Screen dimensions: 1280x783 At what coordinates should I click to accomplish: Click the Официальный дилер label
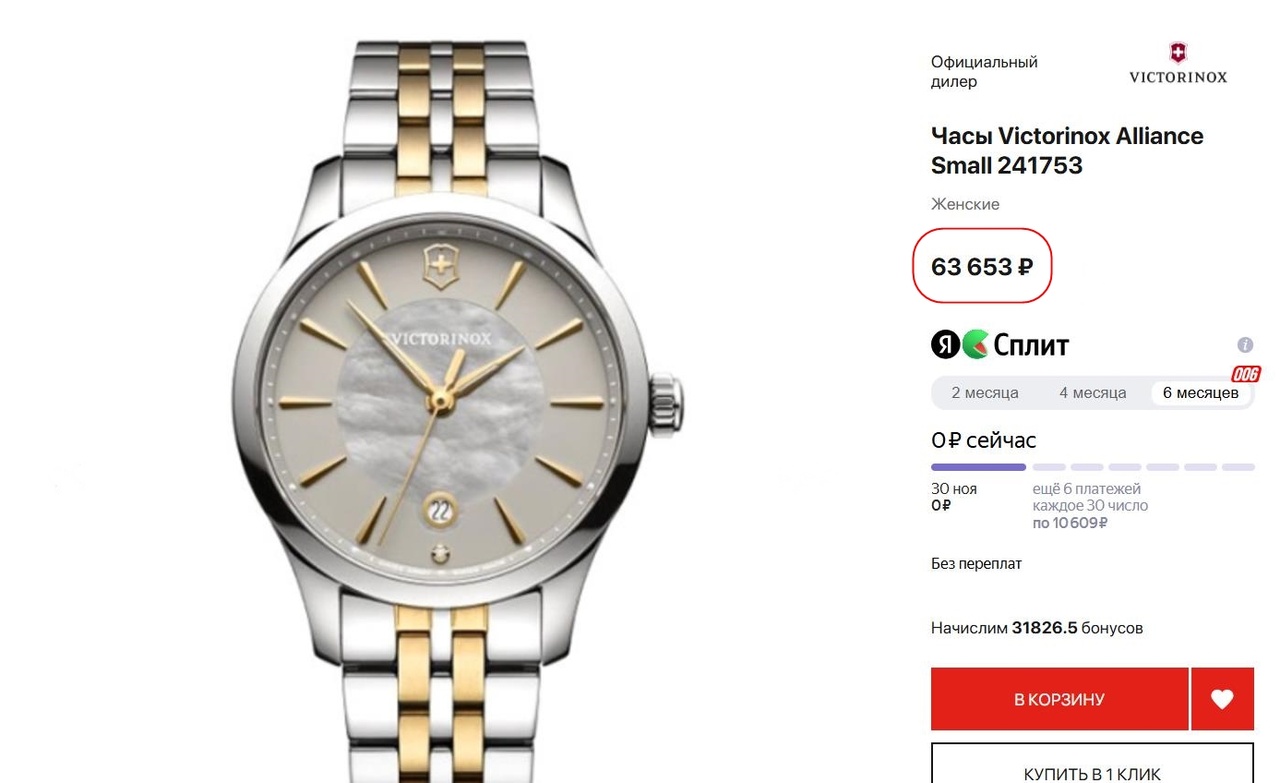(x=984, y=71)
